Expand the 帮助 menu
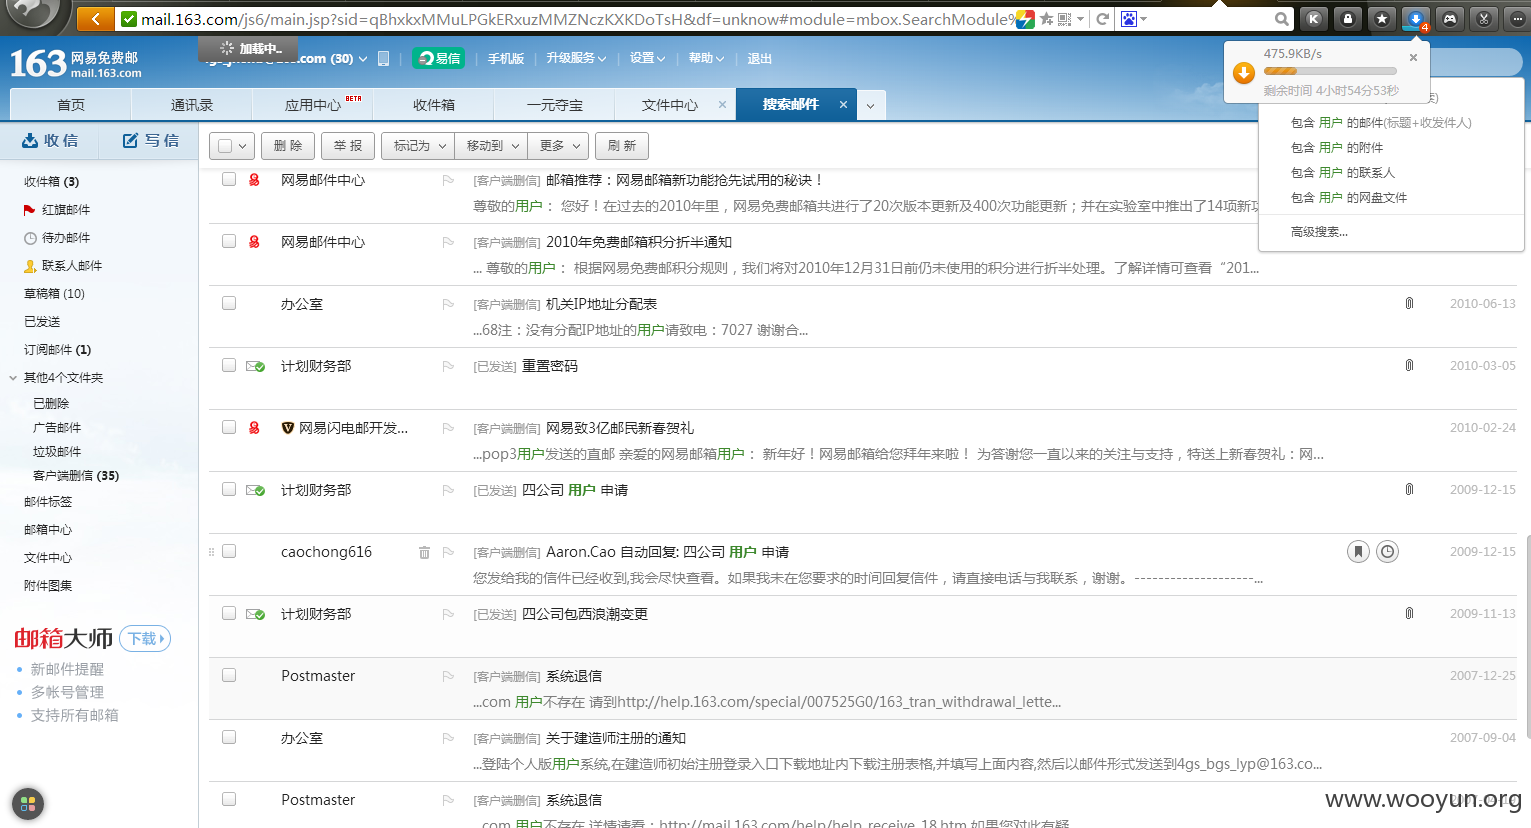 [x=706, y=59]
